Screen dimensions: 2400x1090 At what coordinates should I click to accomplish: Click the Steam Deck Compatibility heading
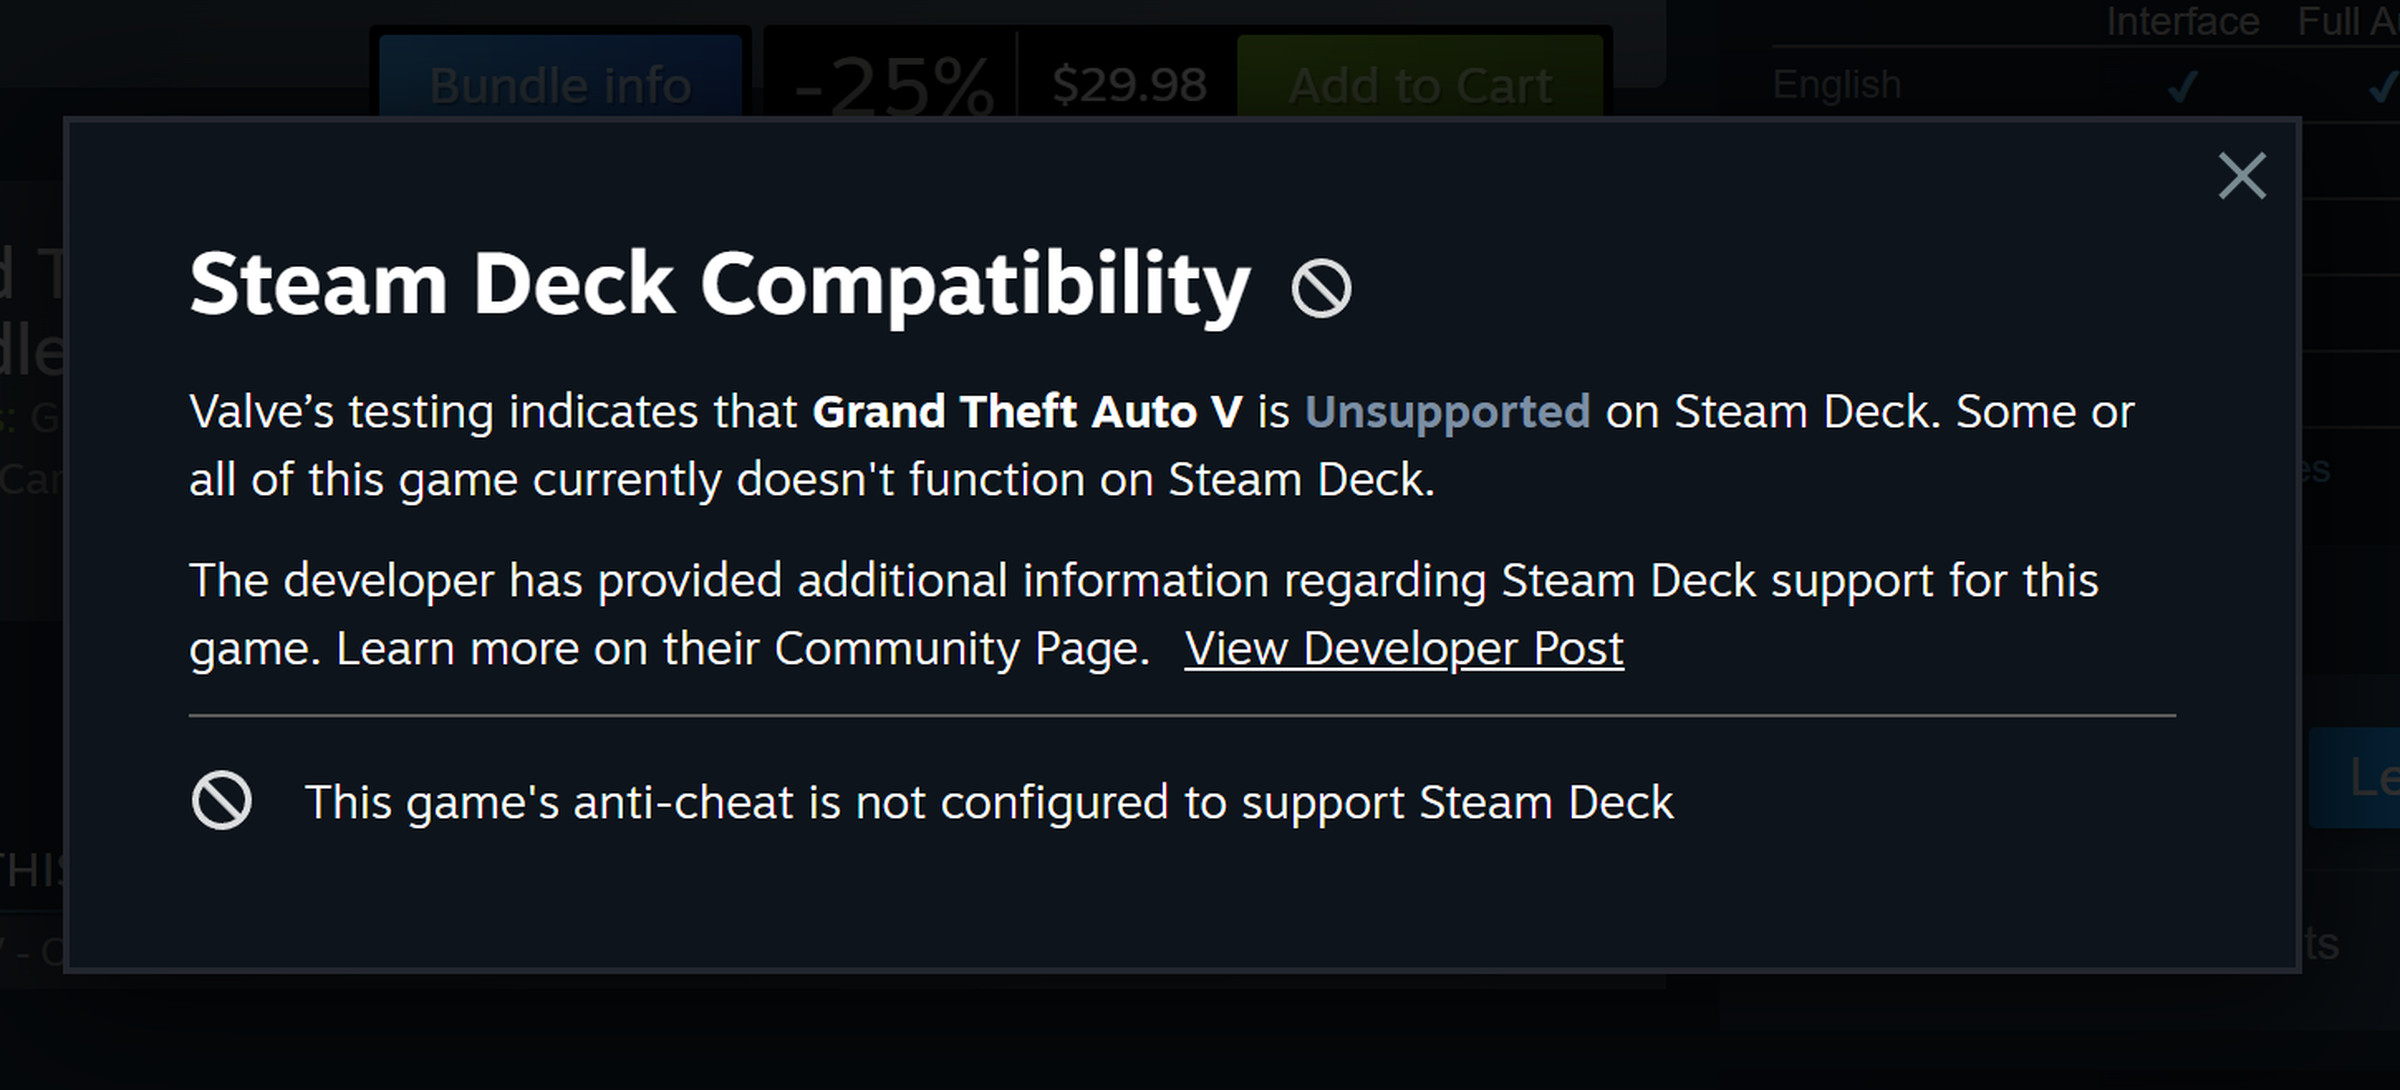coord(719,285)
